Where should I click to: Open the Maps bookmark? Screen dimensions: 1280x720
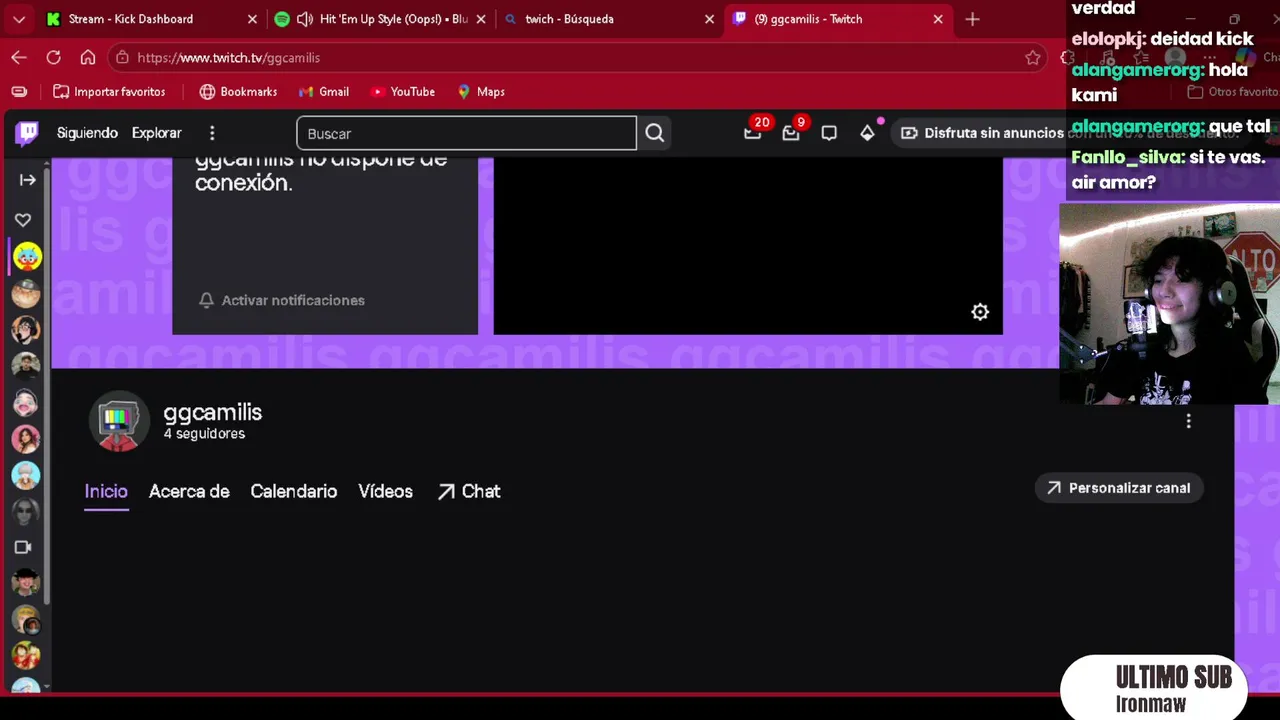tap(480, 92)
